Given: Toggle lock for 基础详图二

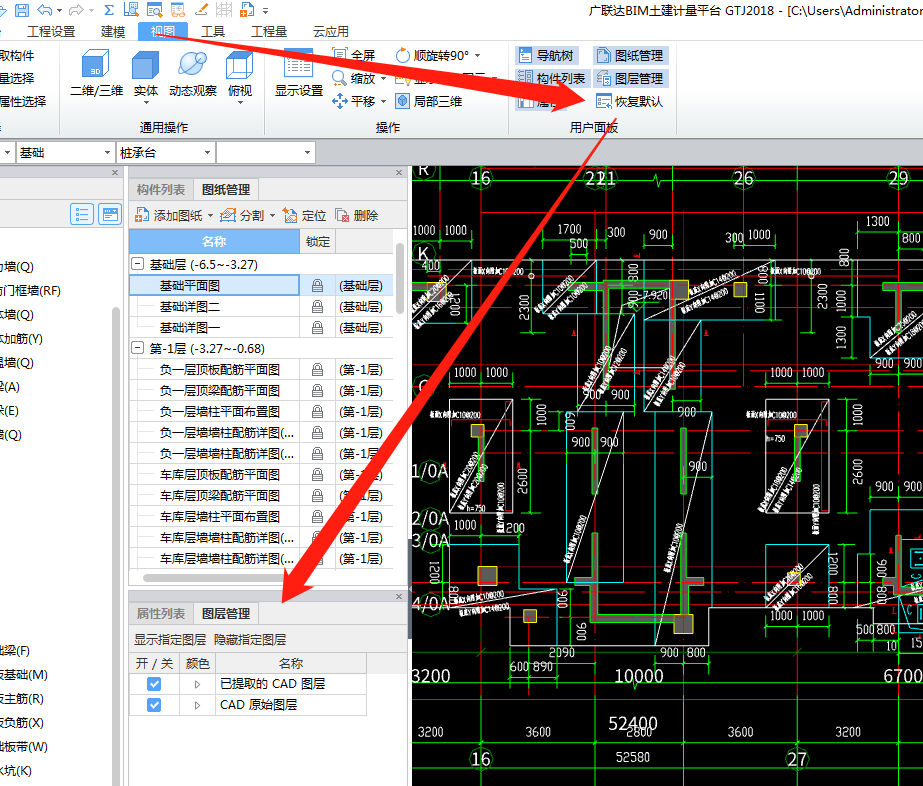Looking at the screenshot, I should click(x=317, y=307).
